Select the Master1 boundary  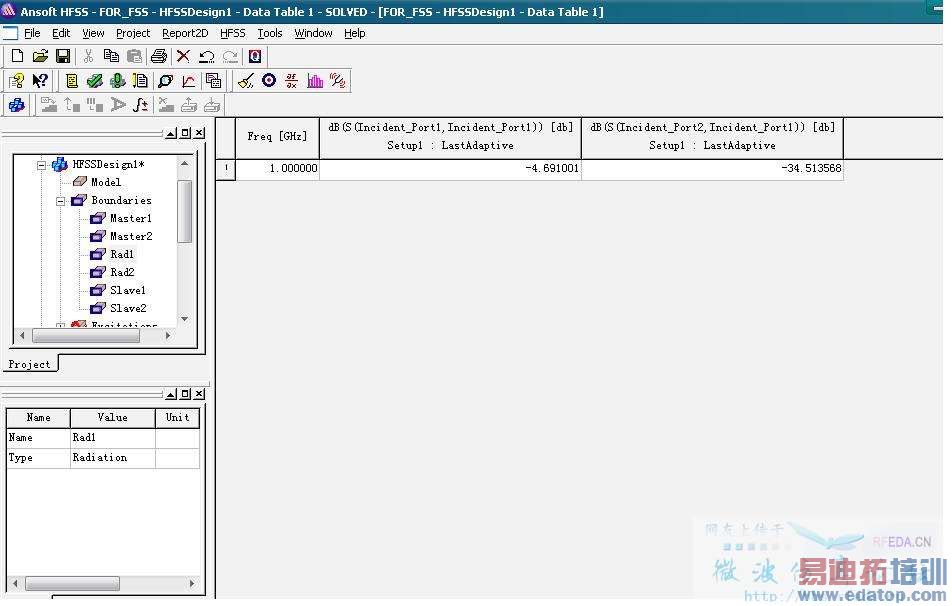[131, 219]
